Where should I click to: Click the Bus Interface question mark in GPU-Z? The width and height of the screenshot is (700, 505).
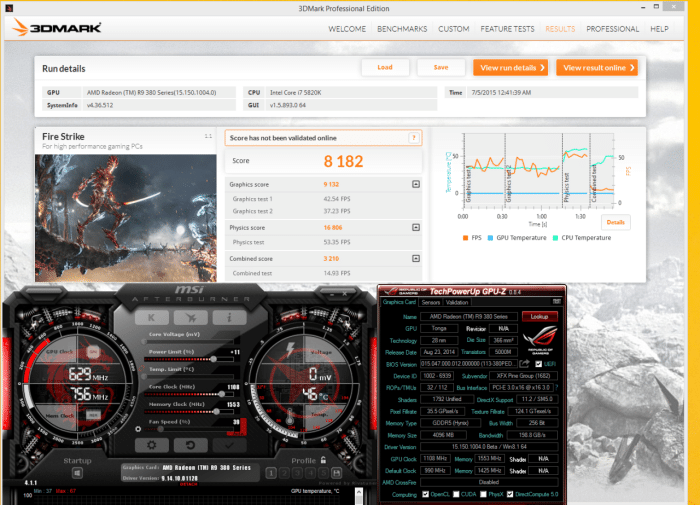click(x=557, y=388)
